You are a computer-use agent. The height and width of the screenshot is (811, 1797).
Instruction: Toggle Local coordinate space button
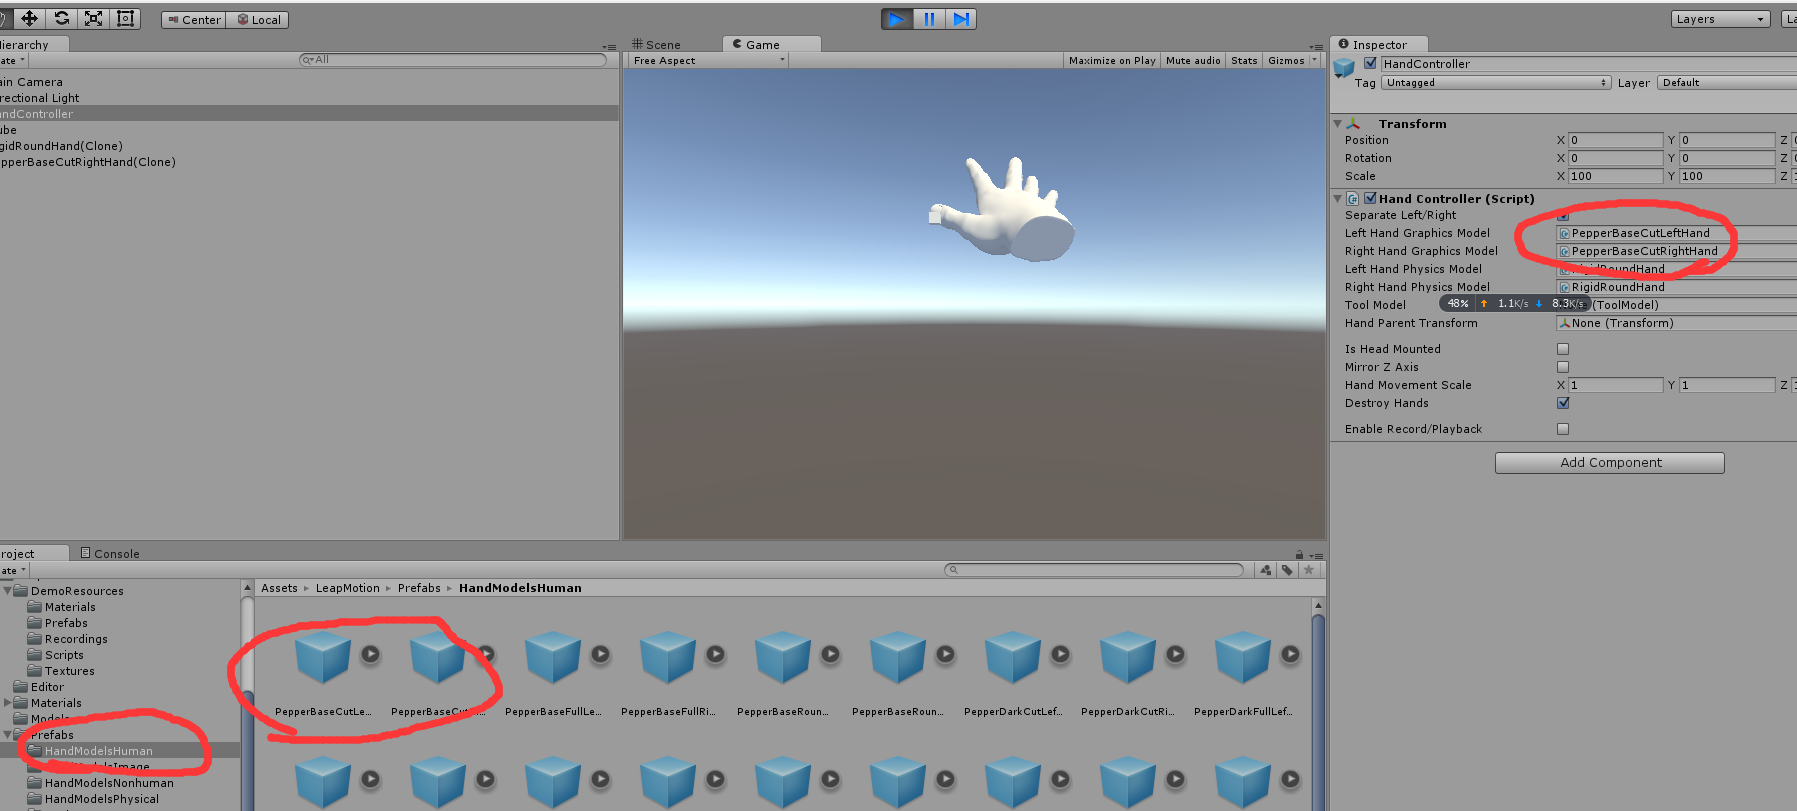[258, 19]
